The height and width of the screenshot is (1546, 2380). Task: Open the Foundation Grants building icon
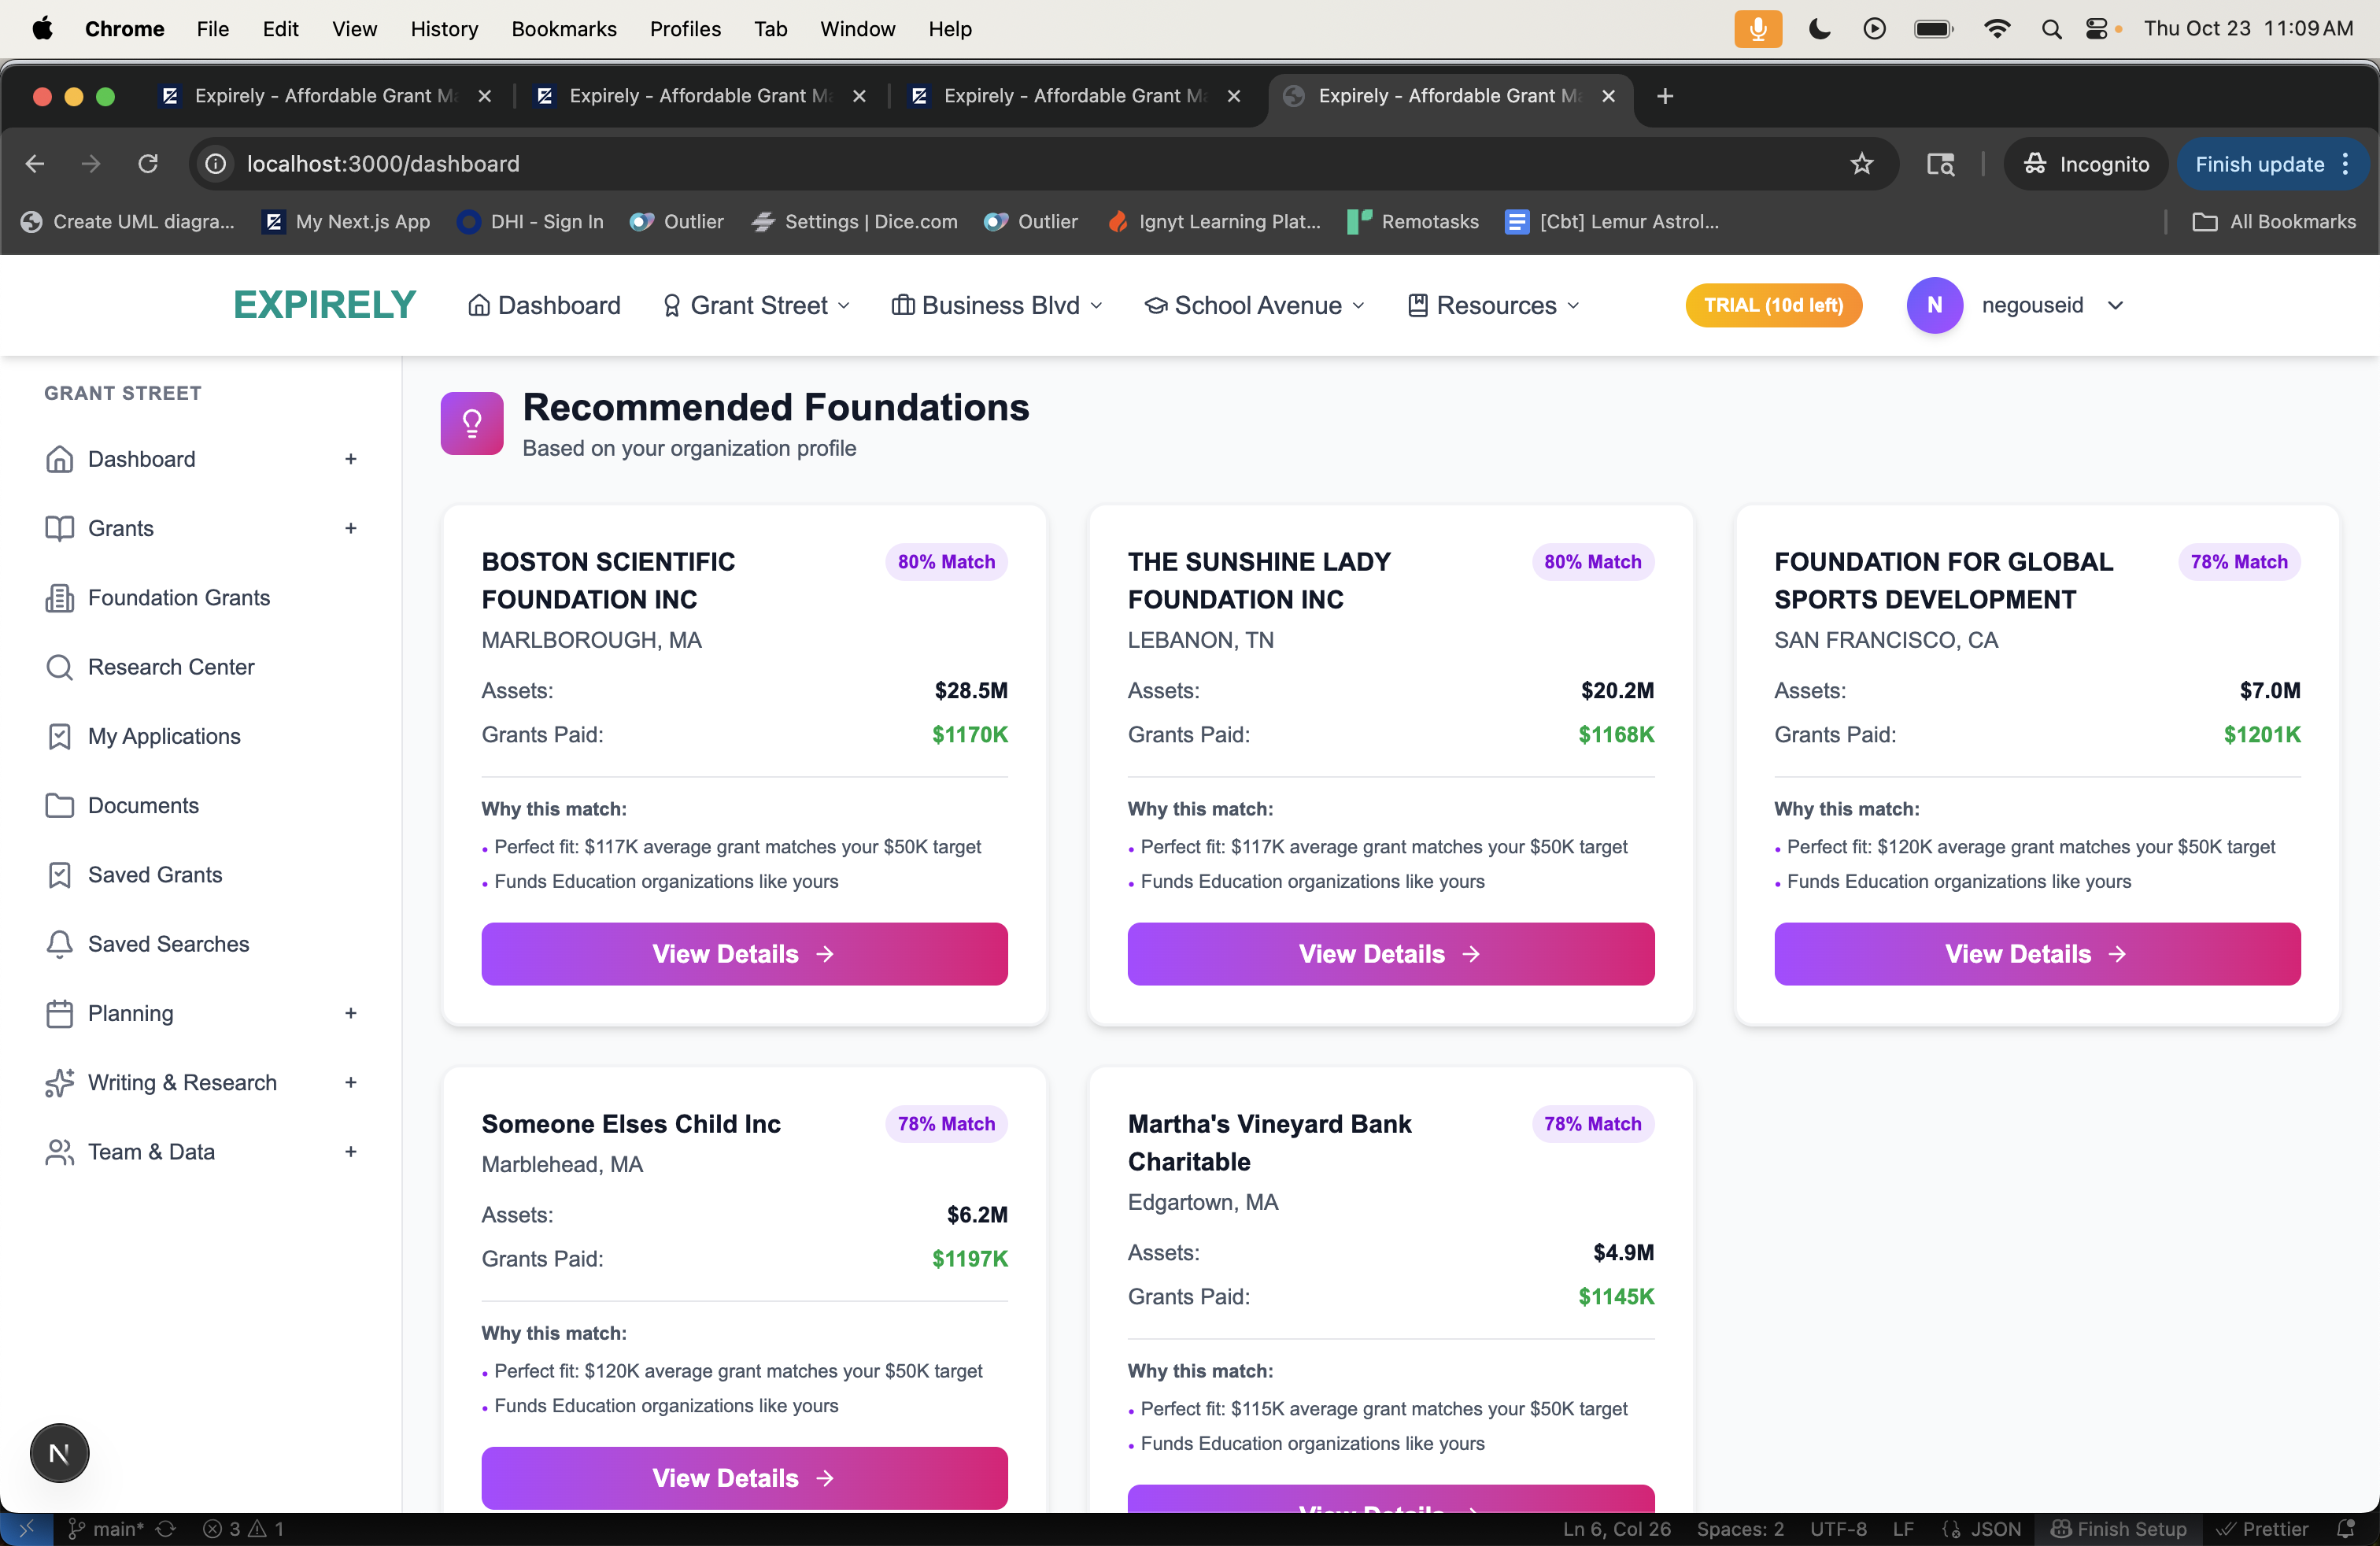[x=59, y=598]
